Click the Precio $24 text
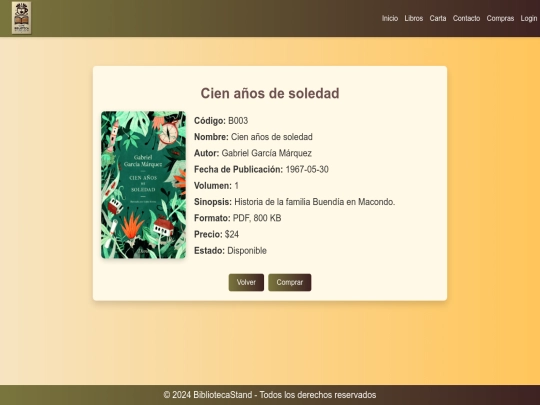This screenshot has height=405, width=540. 216,235
